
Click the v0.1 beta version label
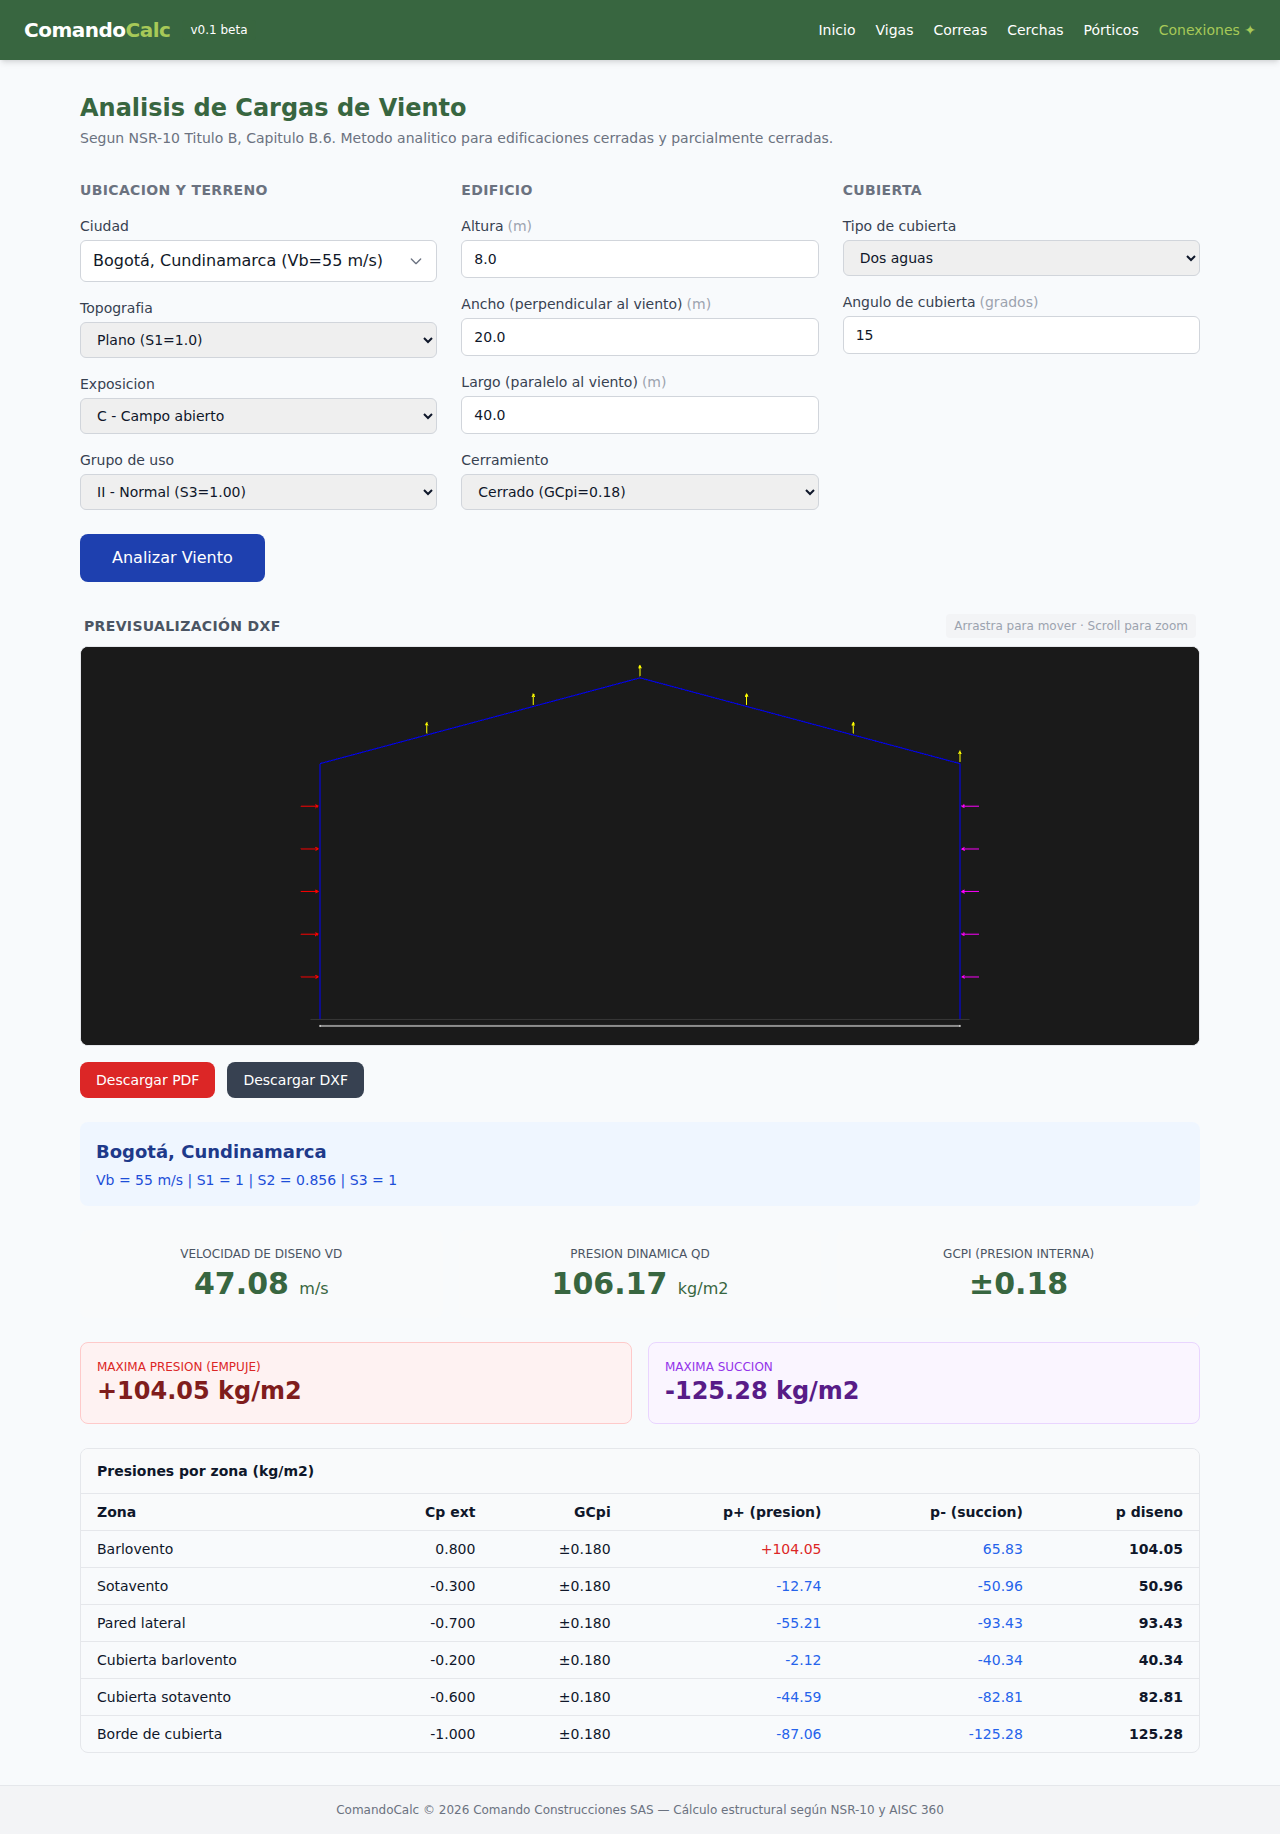(219, 30)
